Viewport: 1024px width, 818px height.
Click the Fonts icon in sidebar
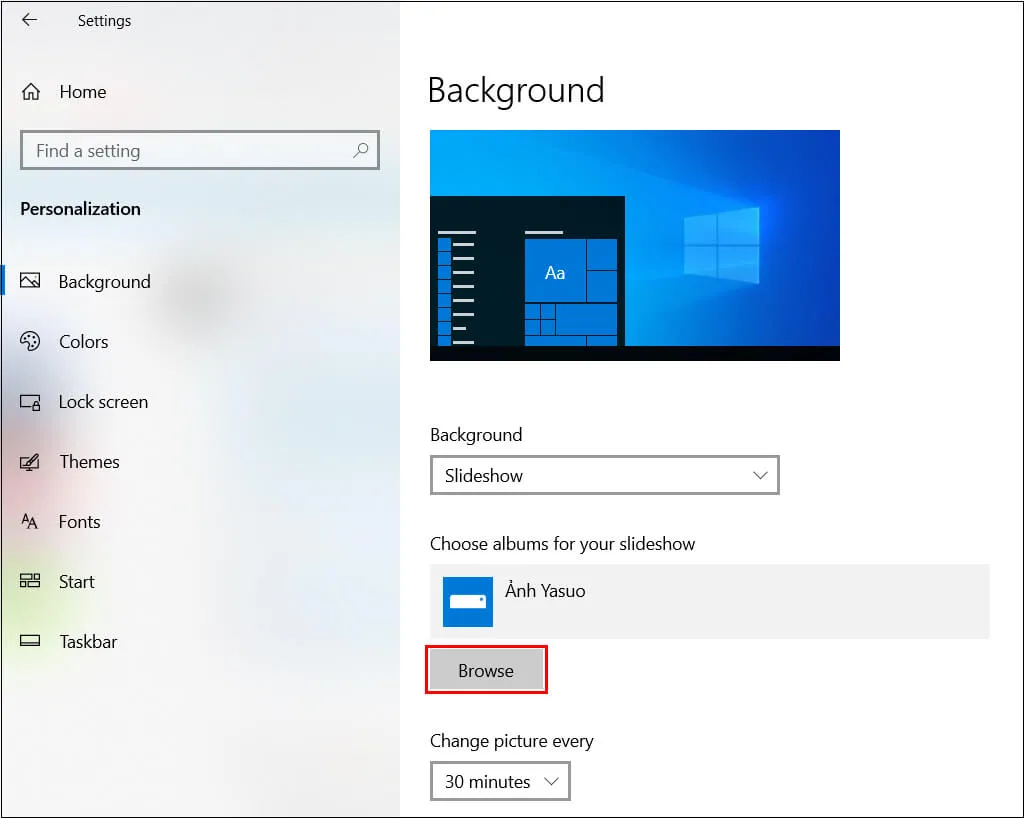coord(30,522)
